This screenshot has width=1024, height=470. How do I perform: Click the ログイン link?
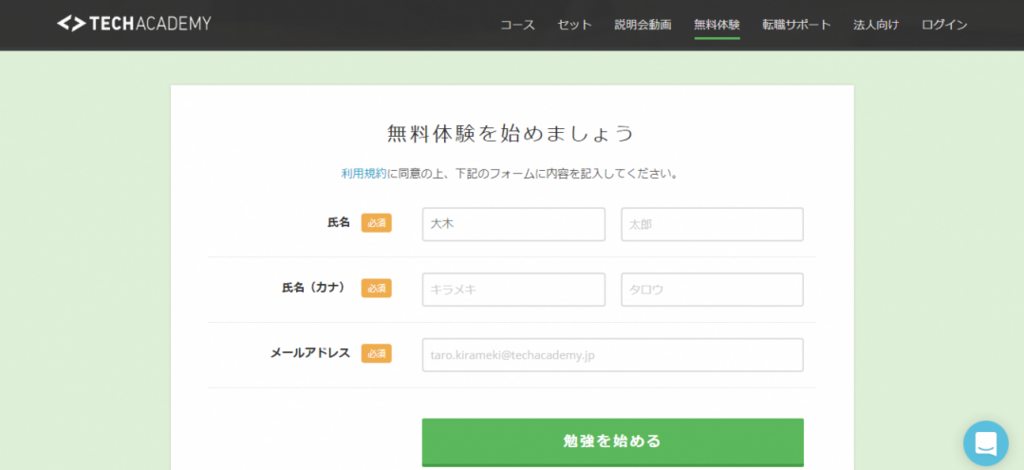(x=944, y=25)
